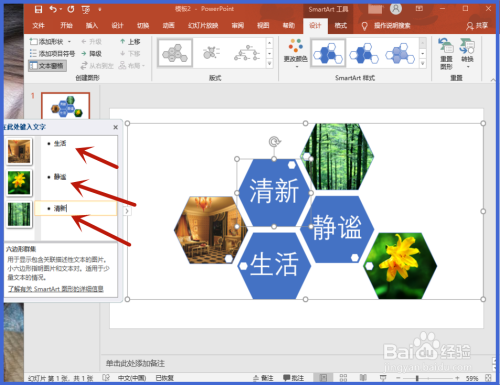Click Start From Beginning slideshow icon
The image size is (500, 385).
click(x=86, y=10)
